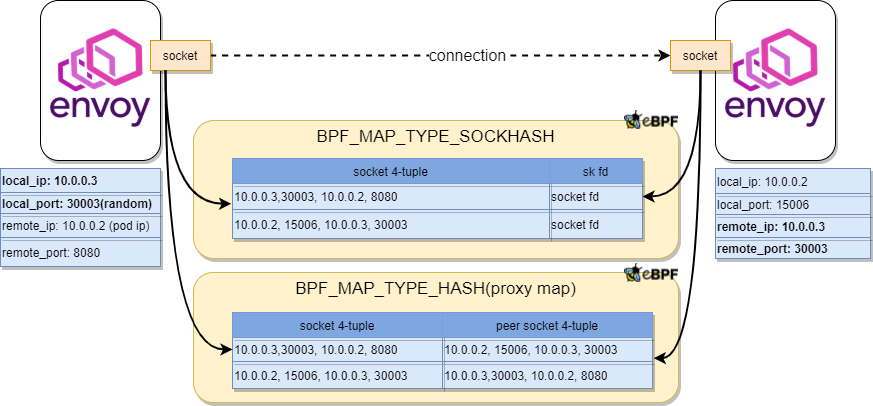The height and width of the screenshot is (406, 873).
Task: Select "local_ip: 10.0.0.3" under left Envoy
Action: (80, 181)
